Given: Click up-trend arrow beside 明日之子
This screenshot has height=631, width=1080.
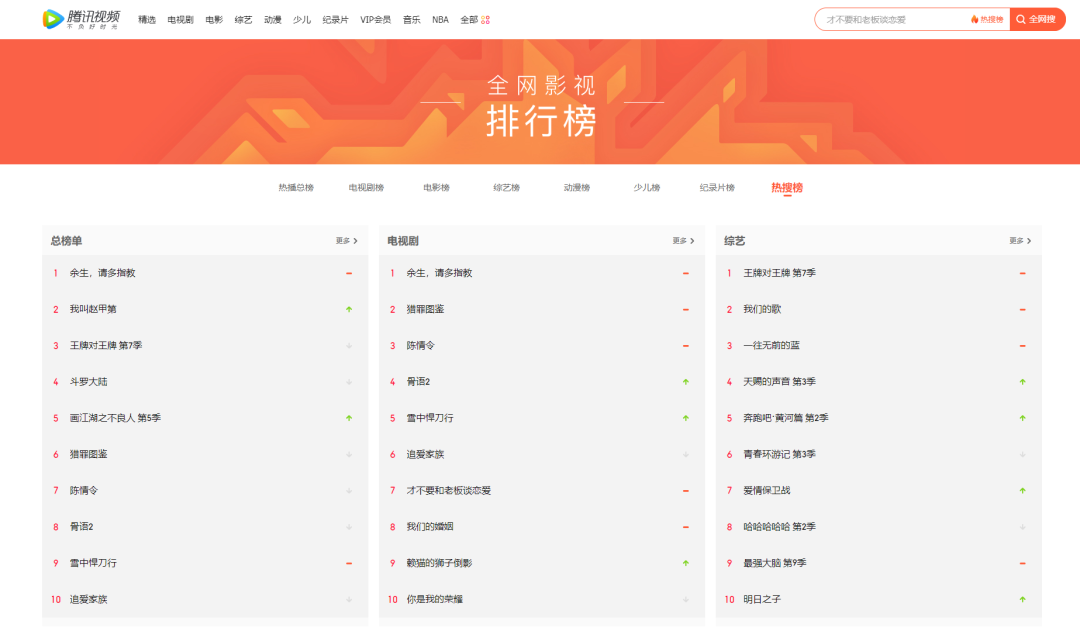Looking at the screenshot, I should point(1023,599).
